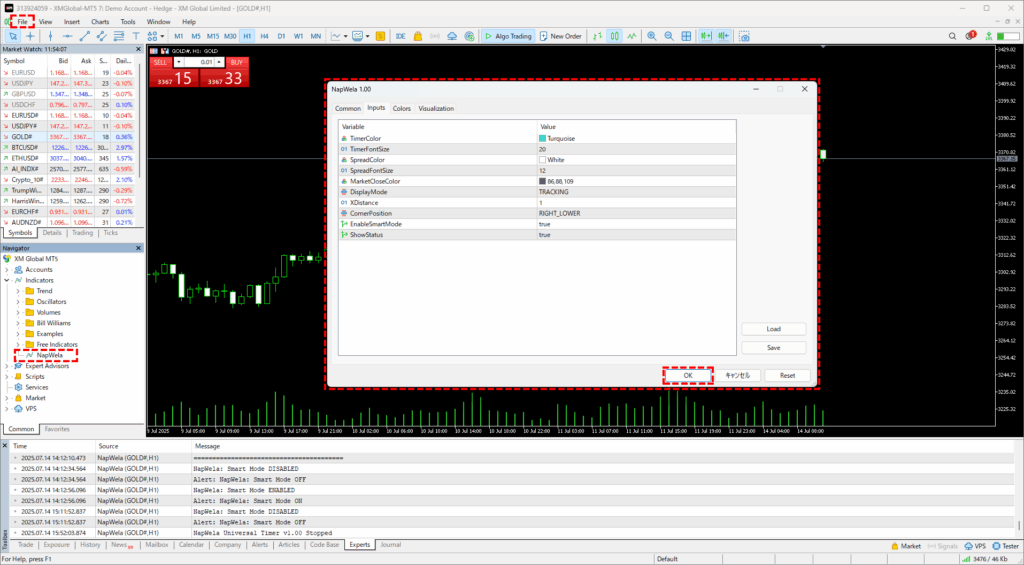1024x565 pixels.
Task: Switch chart to line chart view
Action: point(632,37)
